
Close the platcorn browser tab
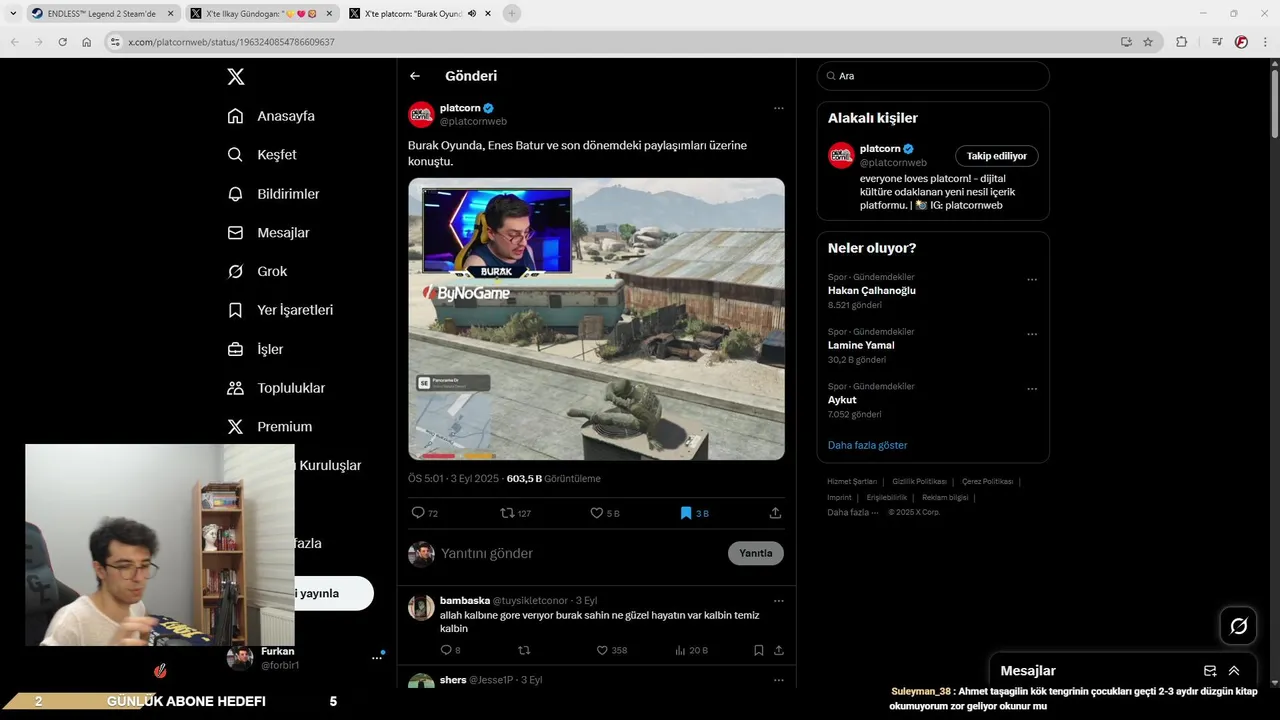(x=487, y=14)
